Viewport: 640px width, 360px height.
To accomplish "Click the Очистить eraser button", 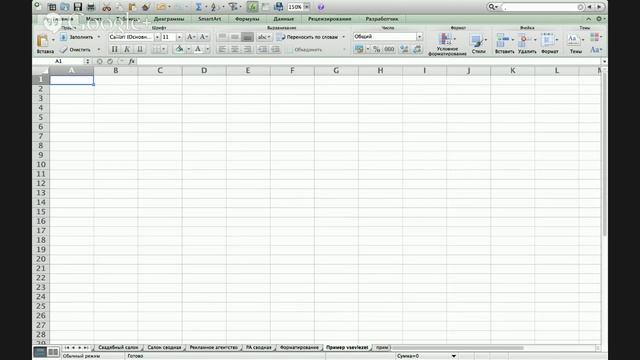I will (x=76, y=49).
